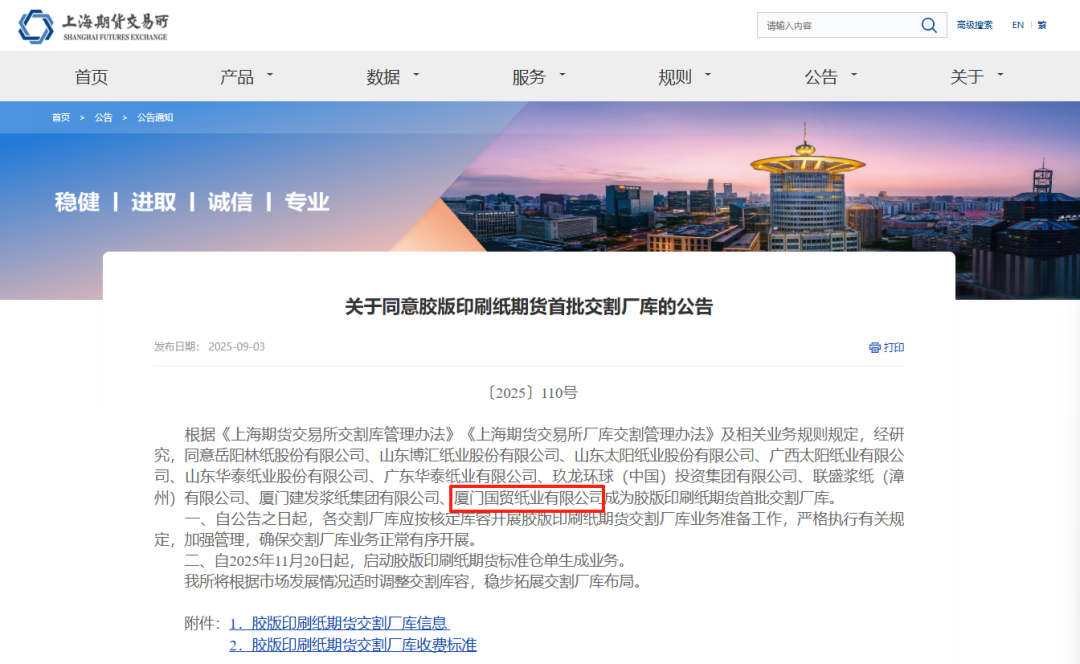Click the 专业 slogan word in the banner
This screenshot has height=664, width=1080.
[x=307, y=202]
